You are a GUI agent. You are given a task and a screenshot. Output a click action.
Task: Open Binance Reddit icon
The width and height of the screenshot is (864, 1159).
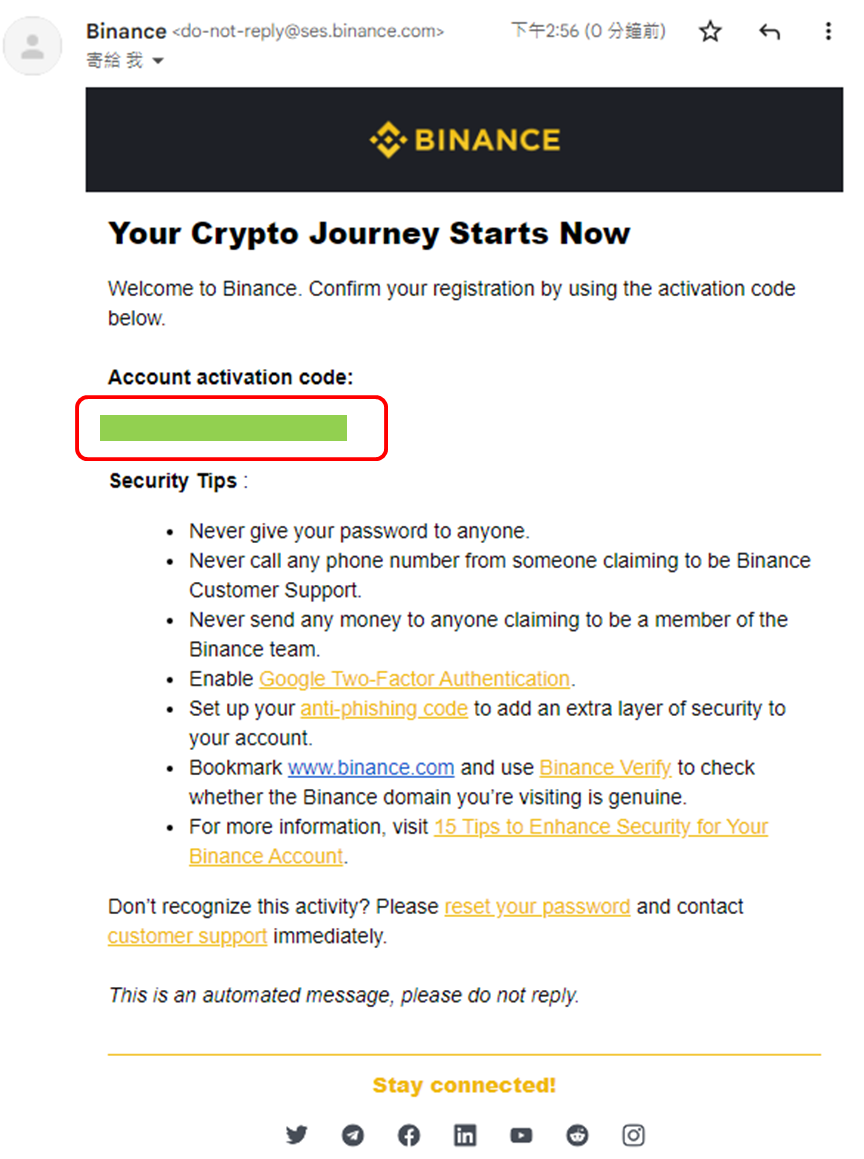(577, 1135)
